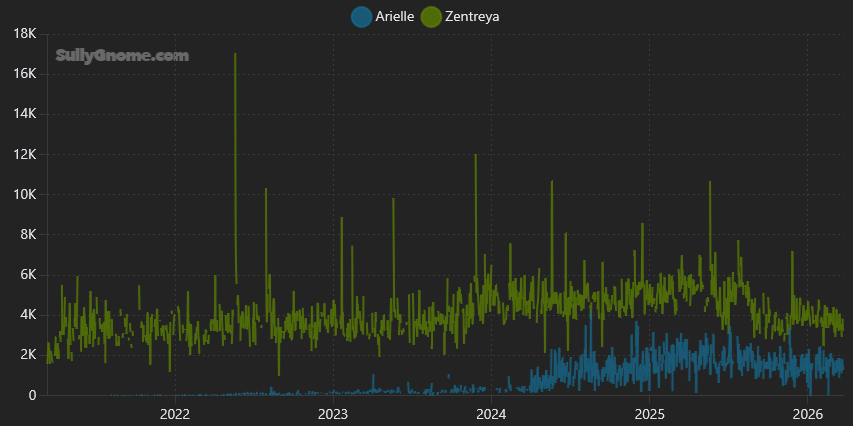Click the 12K y-axis label
This screenshot has height=426, width=853.
[x=24, y=155]
